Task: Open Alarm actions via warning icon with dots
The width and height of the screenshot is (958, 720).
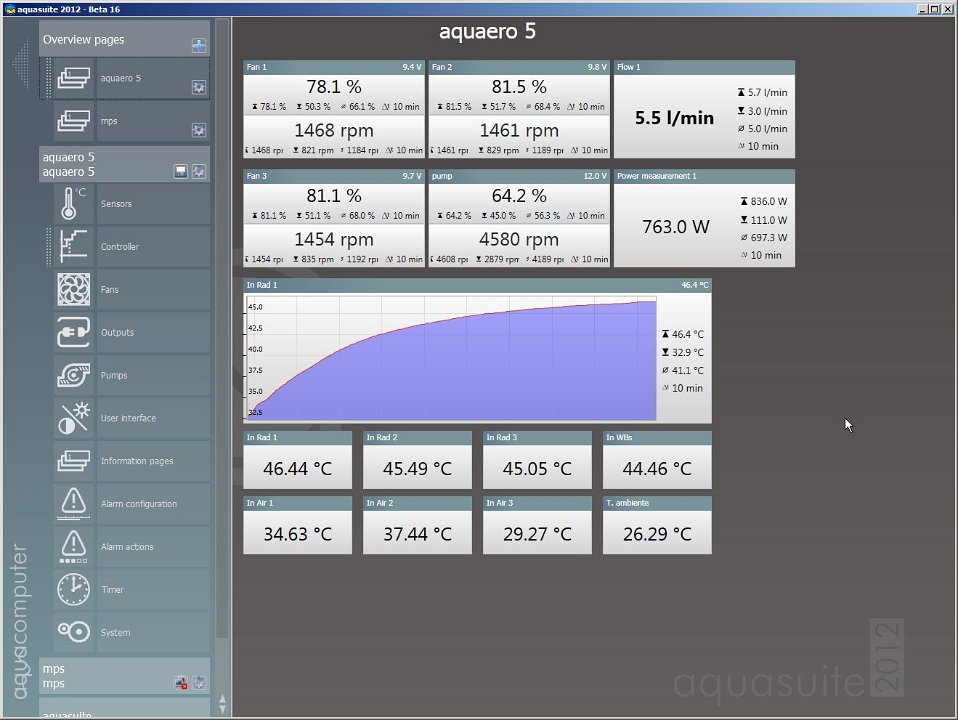Action: pyautogui.click(x=73, y=546)
